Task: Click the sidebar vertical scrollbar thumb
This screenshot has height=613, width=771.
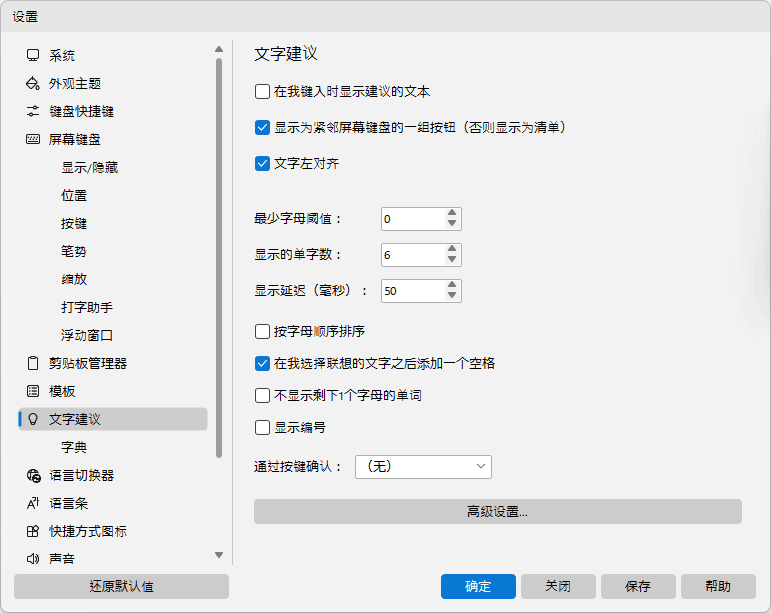Action: pos(219,258)
